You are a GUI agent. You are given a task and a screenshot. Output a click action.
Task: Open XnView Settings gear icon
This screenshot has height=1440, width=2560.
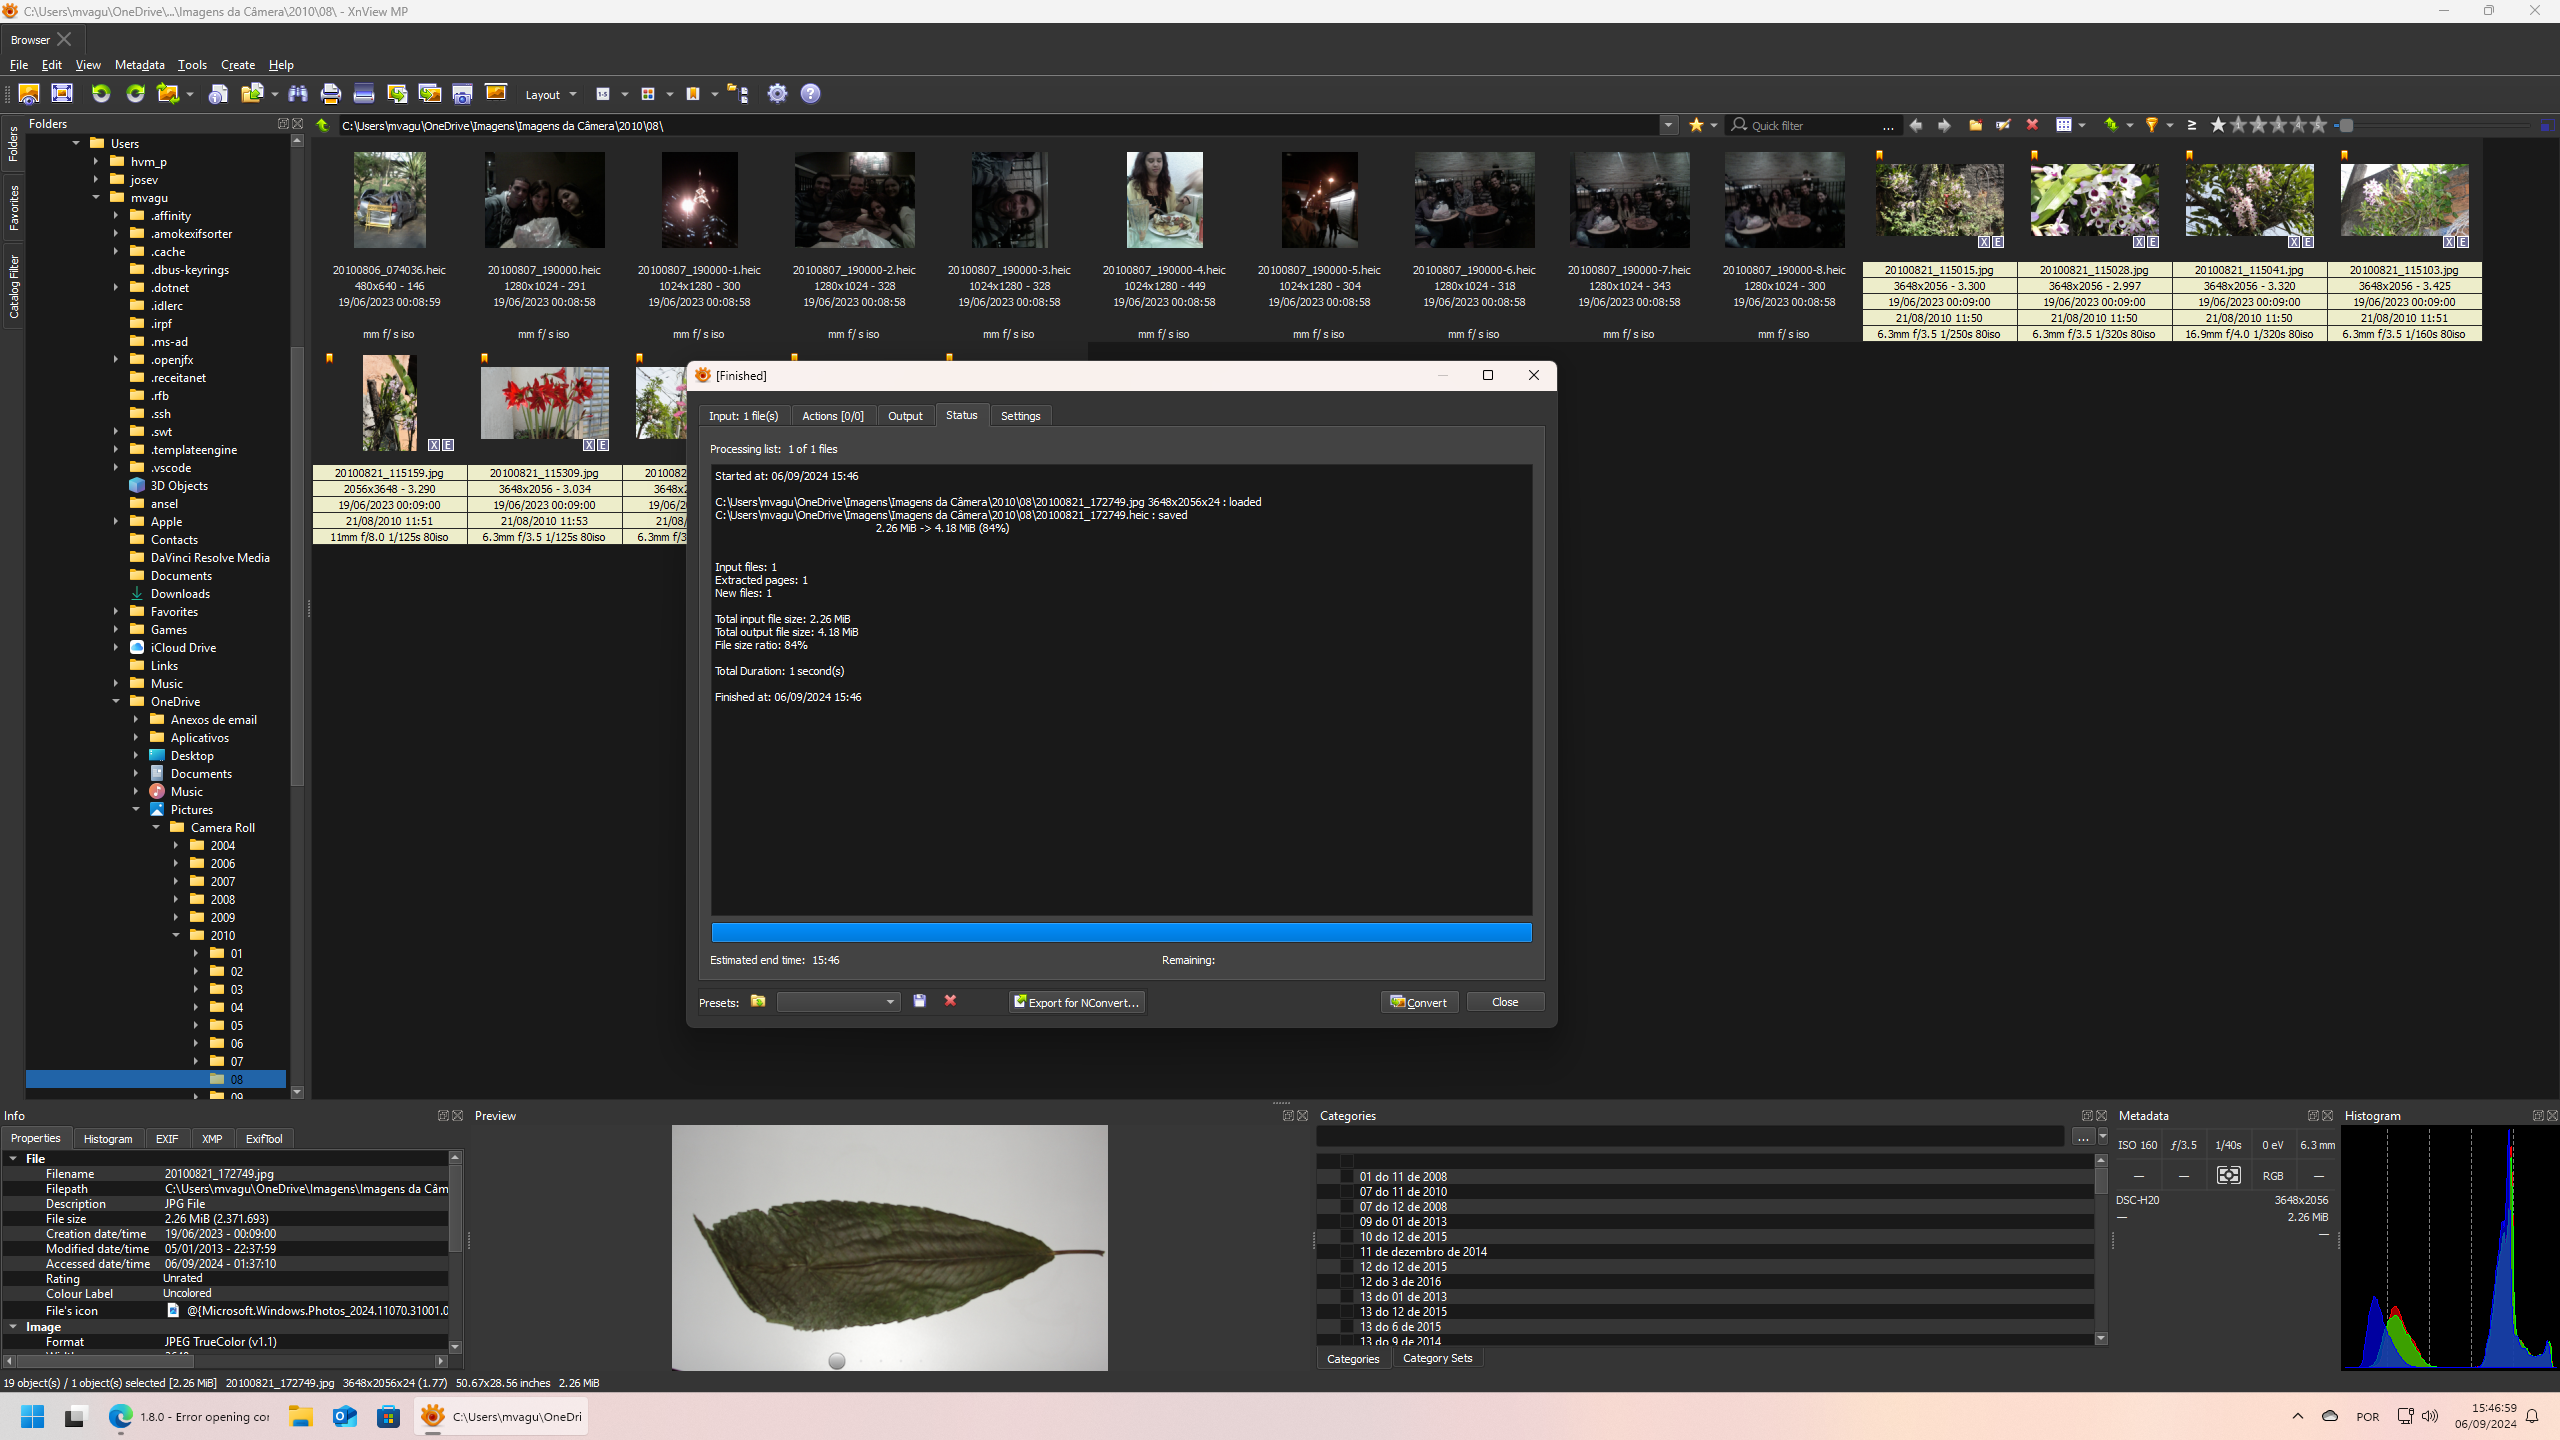click(777, 94)
